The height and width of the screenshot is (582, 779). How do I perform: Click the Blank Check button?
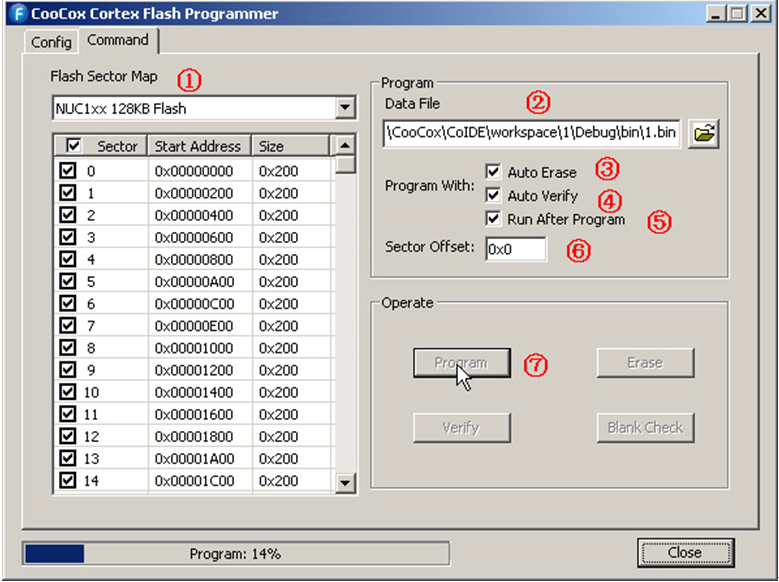(x=645, y=427)
